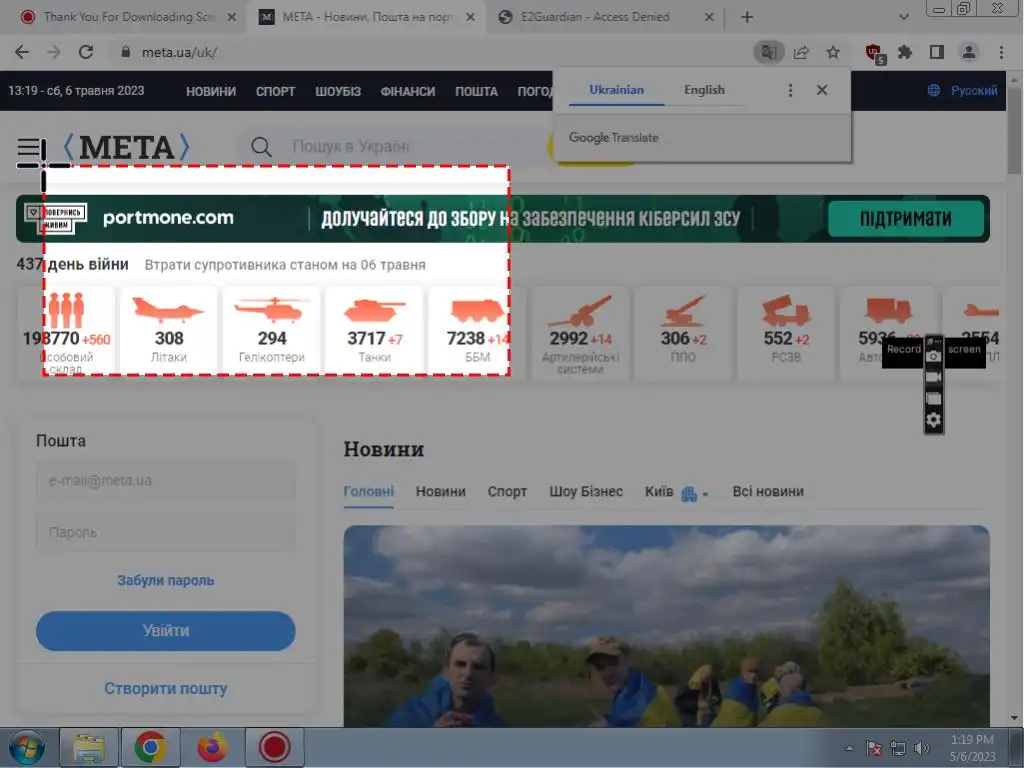Open ШОУБІЗ in top navigation
The image size is (1024, 768).
[x=338, y=91]
